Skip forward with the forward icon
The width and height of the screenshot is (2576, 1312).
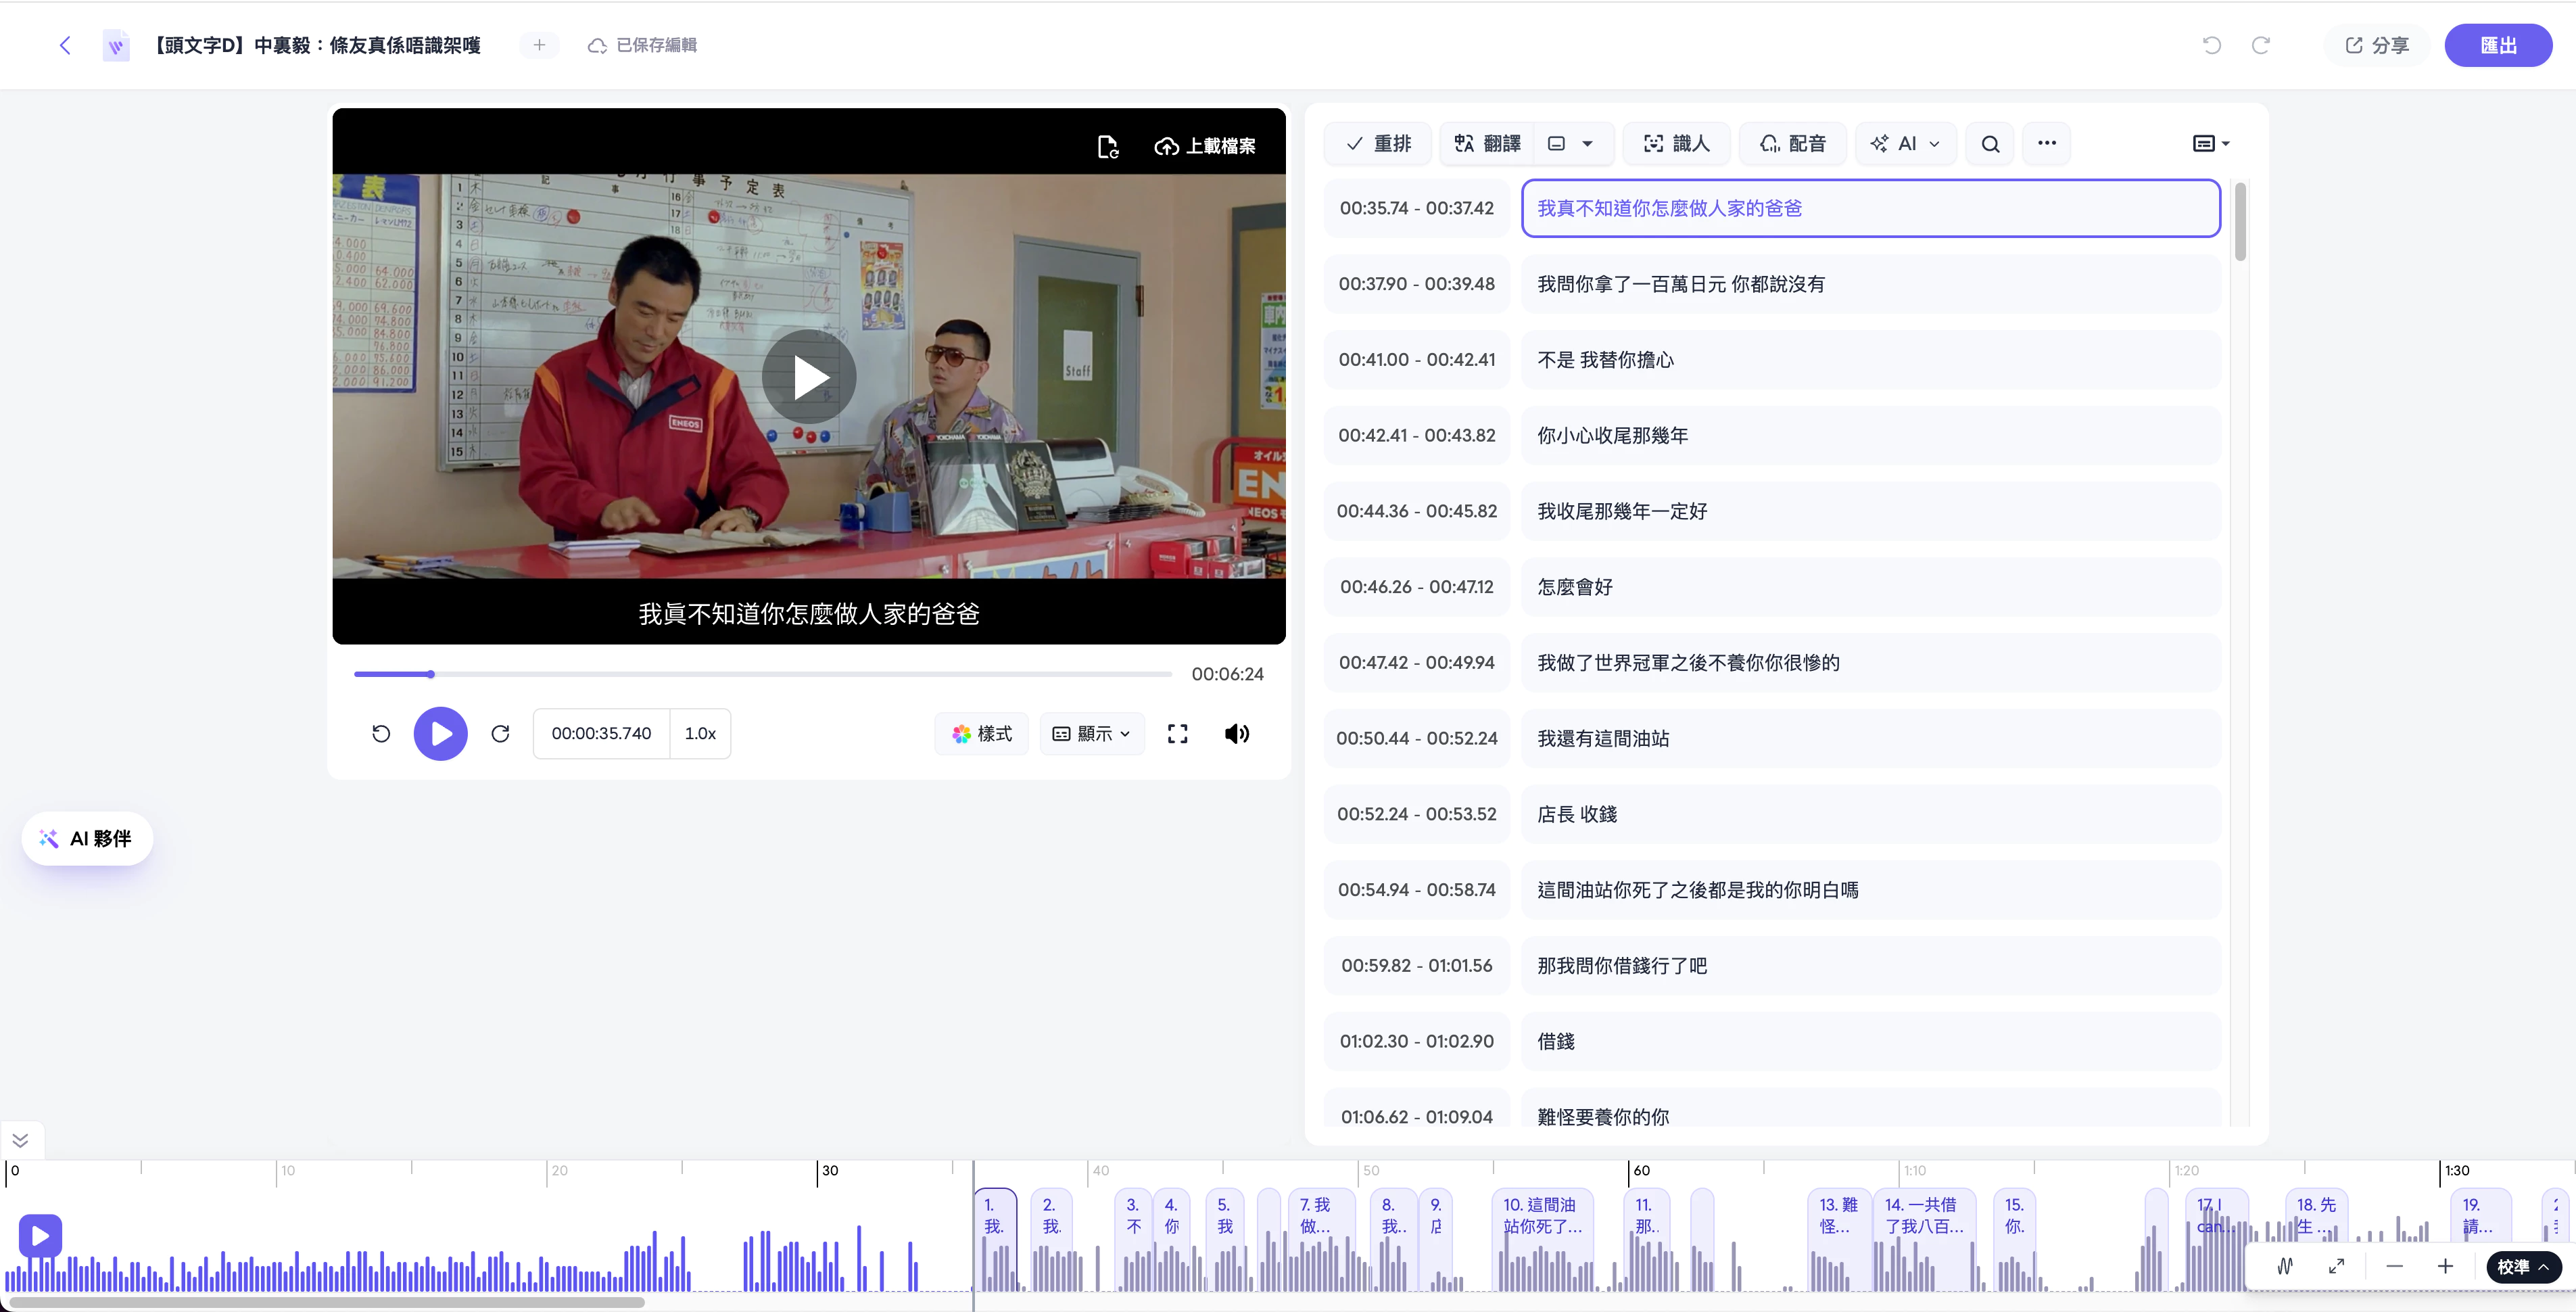[x=500, y=734]
